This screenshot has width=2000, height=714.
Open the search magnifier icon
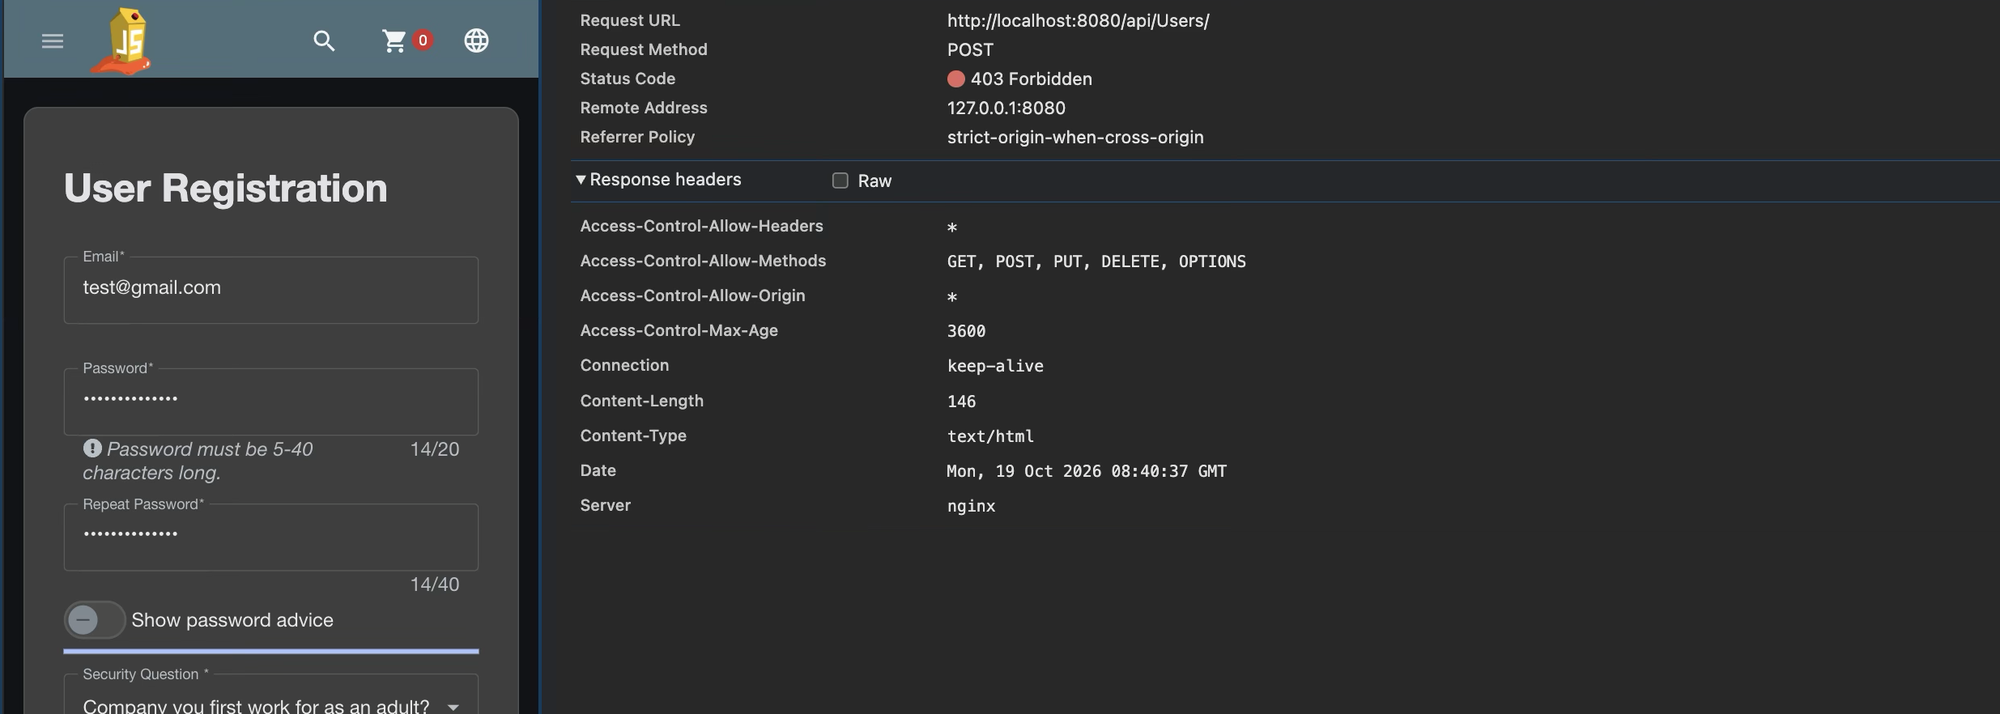point(324,41)
